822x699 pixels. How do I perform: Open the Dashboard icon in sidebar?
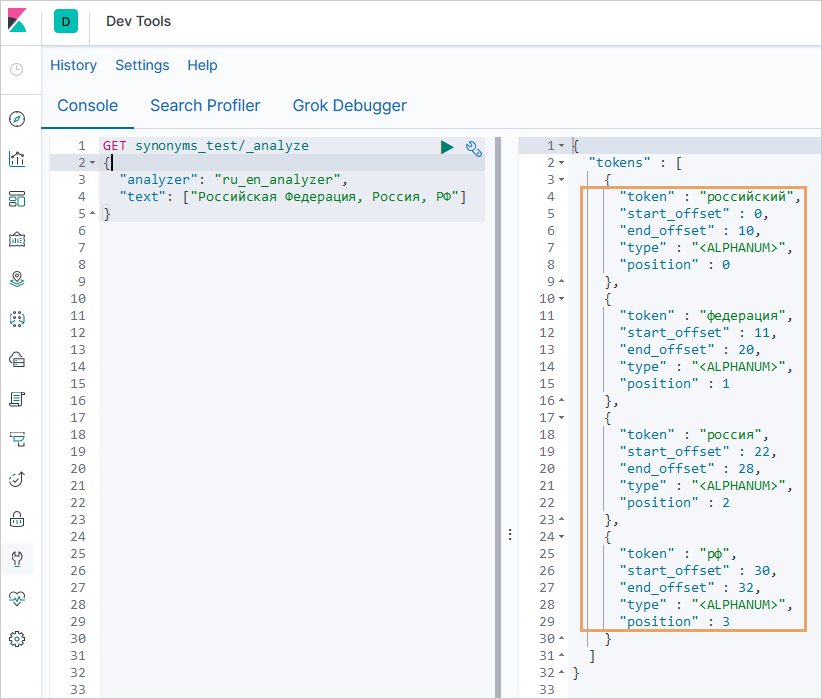[x=17, y=199]
